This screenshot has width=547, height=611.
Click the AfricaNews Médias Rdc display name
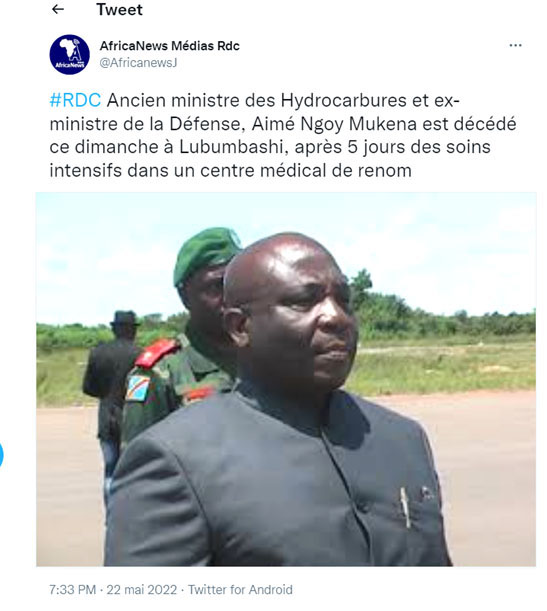tap(169, 46)
